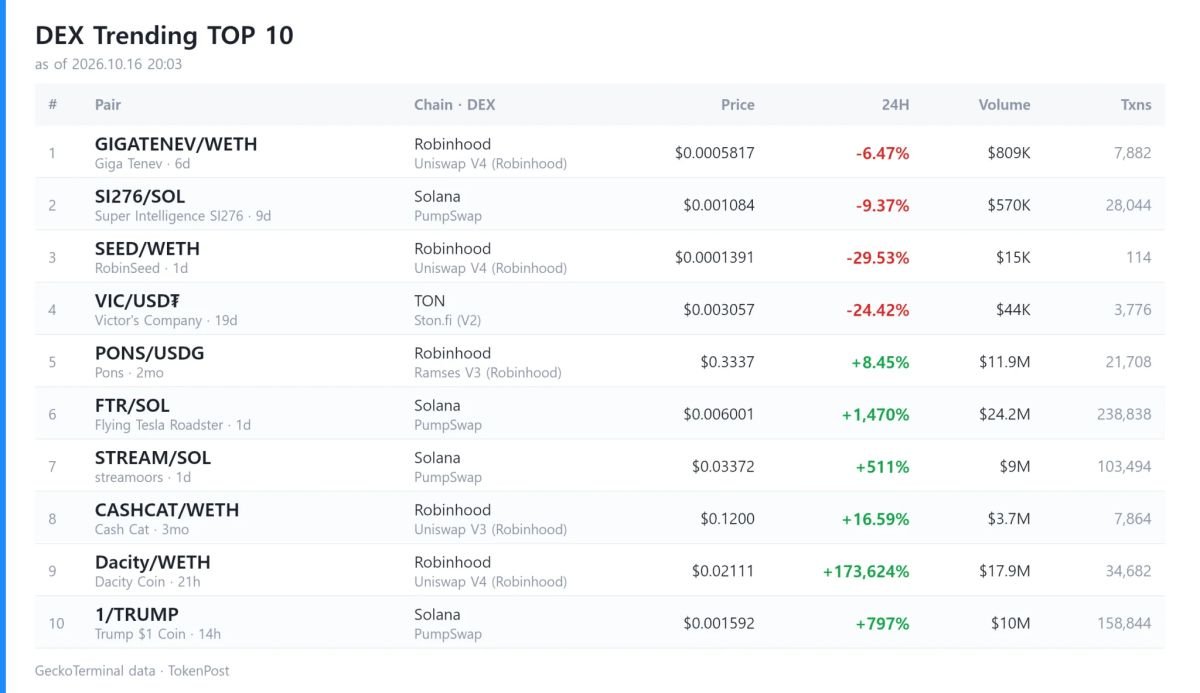Click the Pair column header
The width and height of the screenshot is (1200, 693).
click(x=108, y=104)
